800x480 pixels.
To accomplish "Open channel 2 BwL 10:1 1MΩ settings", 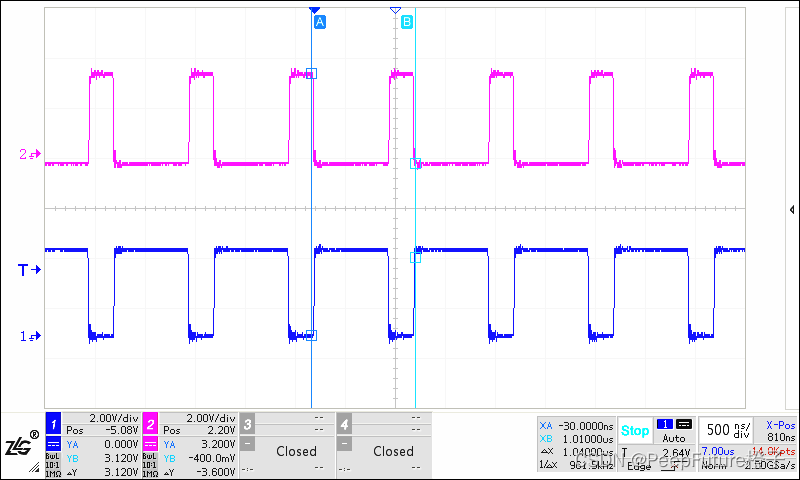I will 150,465.
